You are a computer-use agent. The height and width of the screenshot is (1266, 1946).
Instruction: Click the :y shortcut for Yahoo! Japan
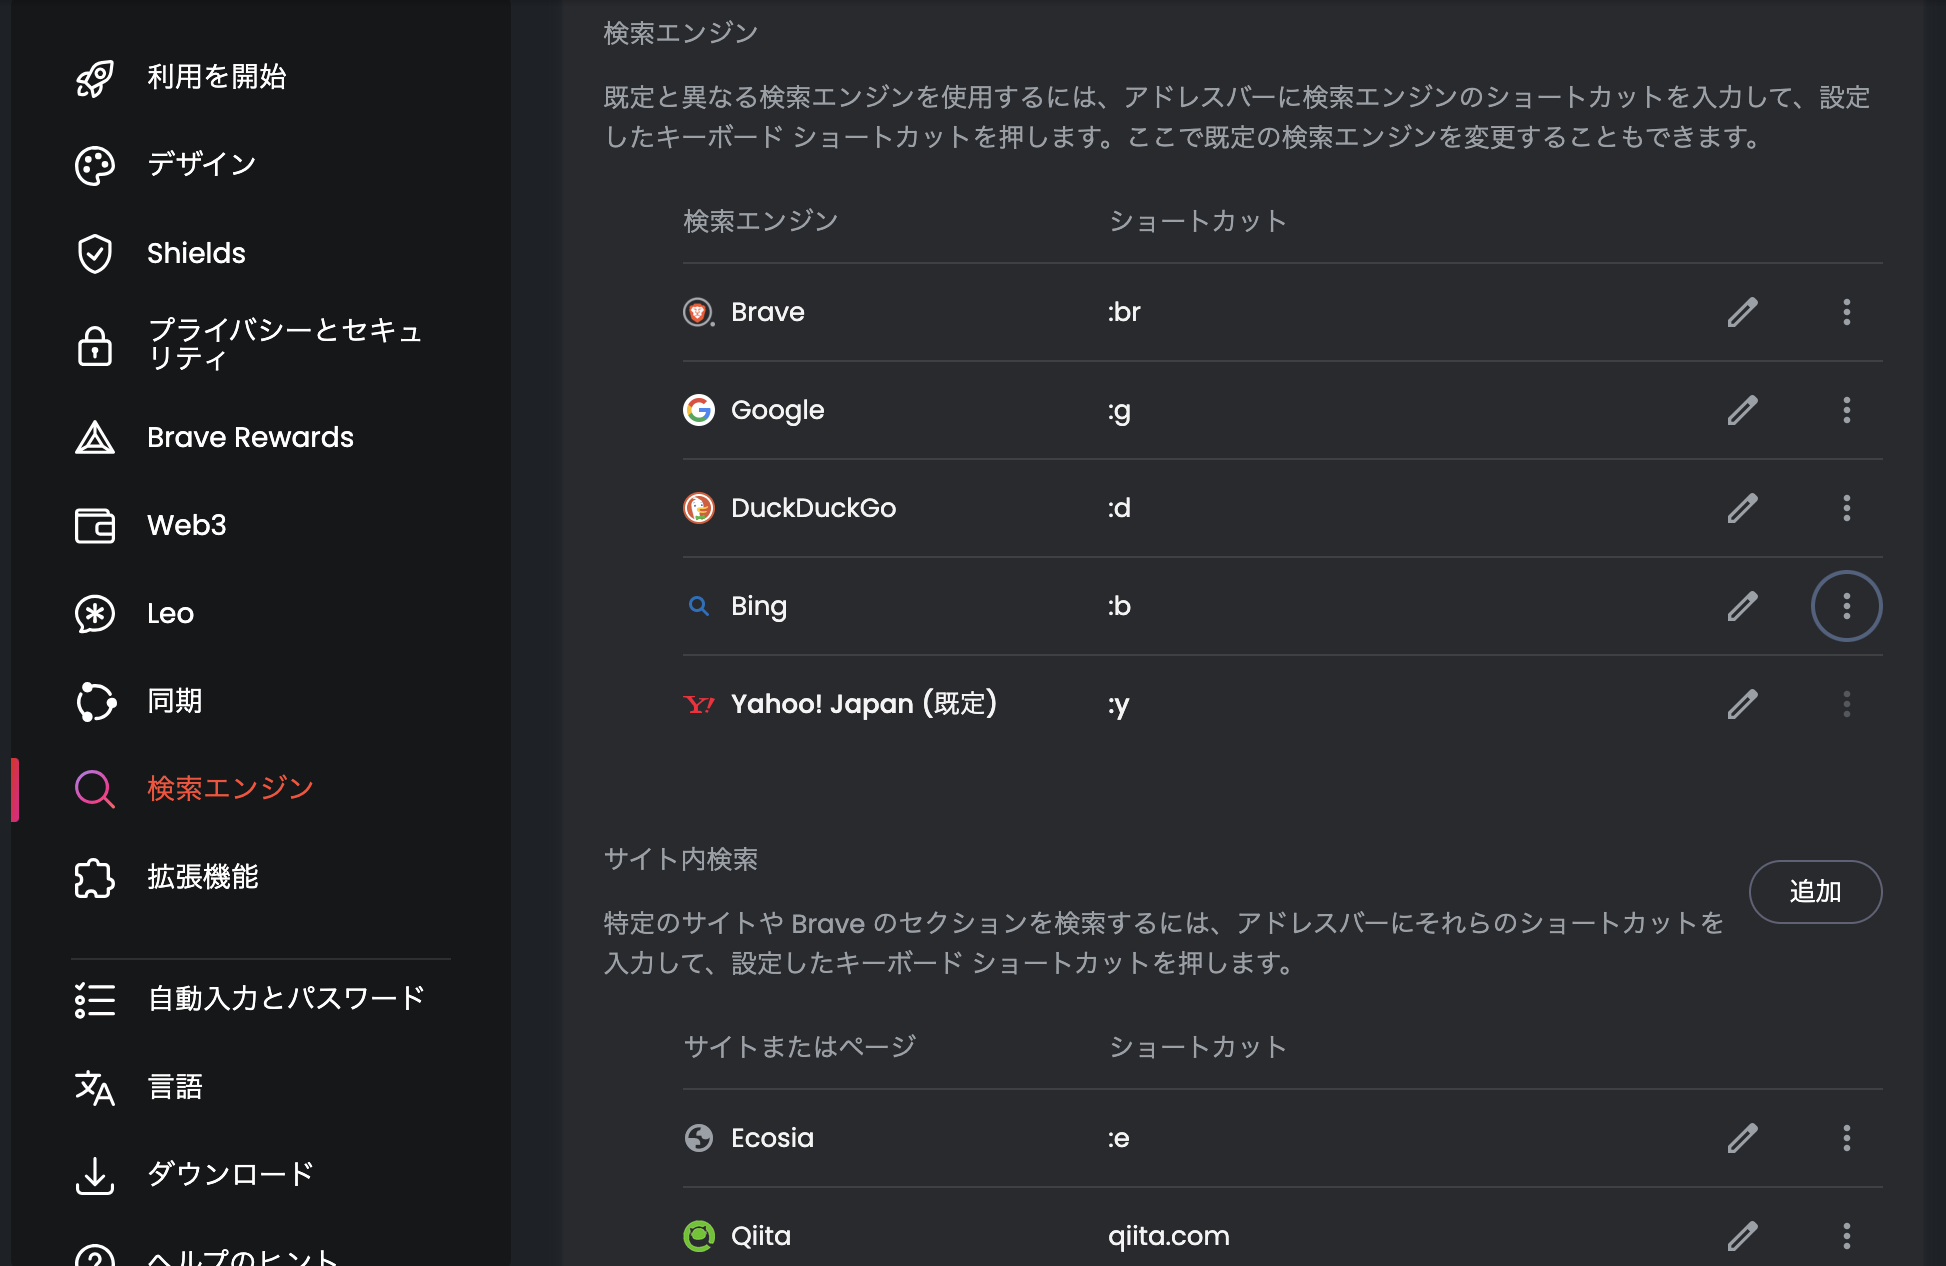(1118, 705)
